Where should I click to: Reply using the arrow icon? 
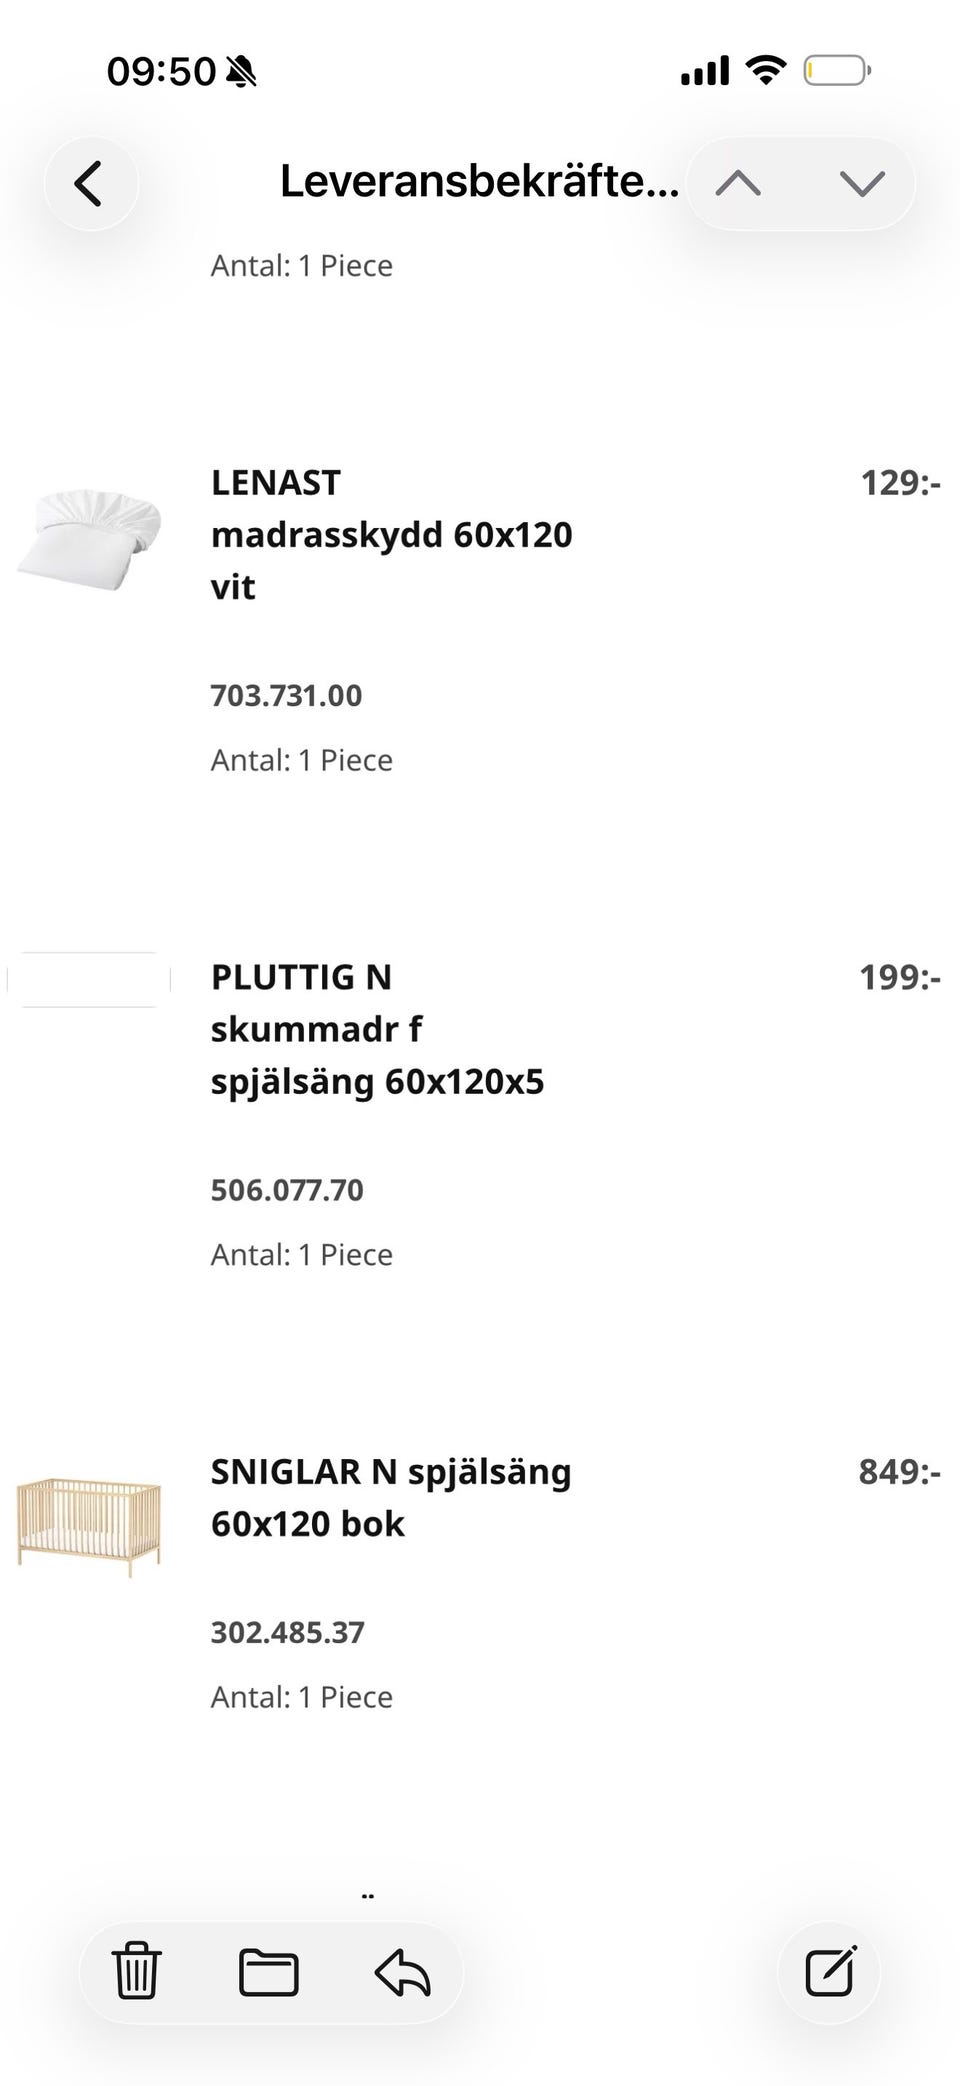402,1973
